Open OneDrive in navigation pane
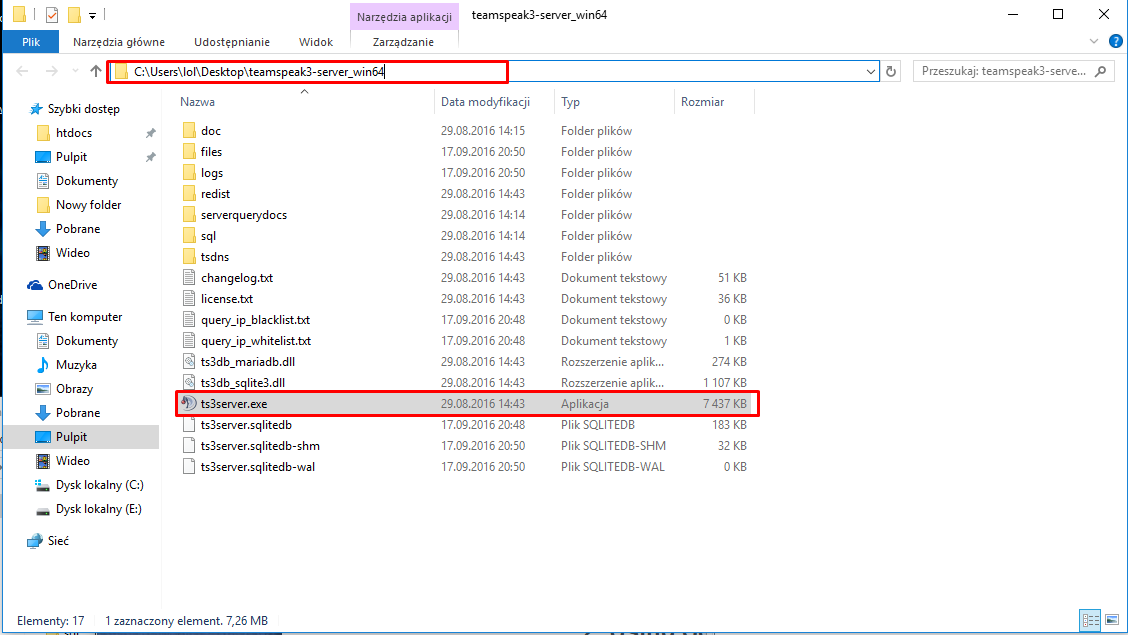This screenshot has height=635, width=1128. click(72, 285)
